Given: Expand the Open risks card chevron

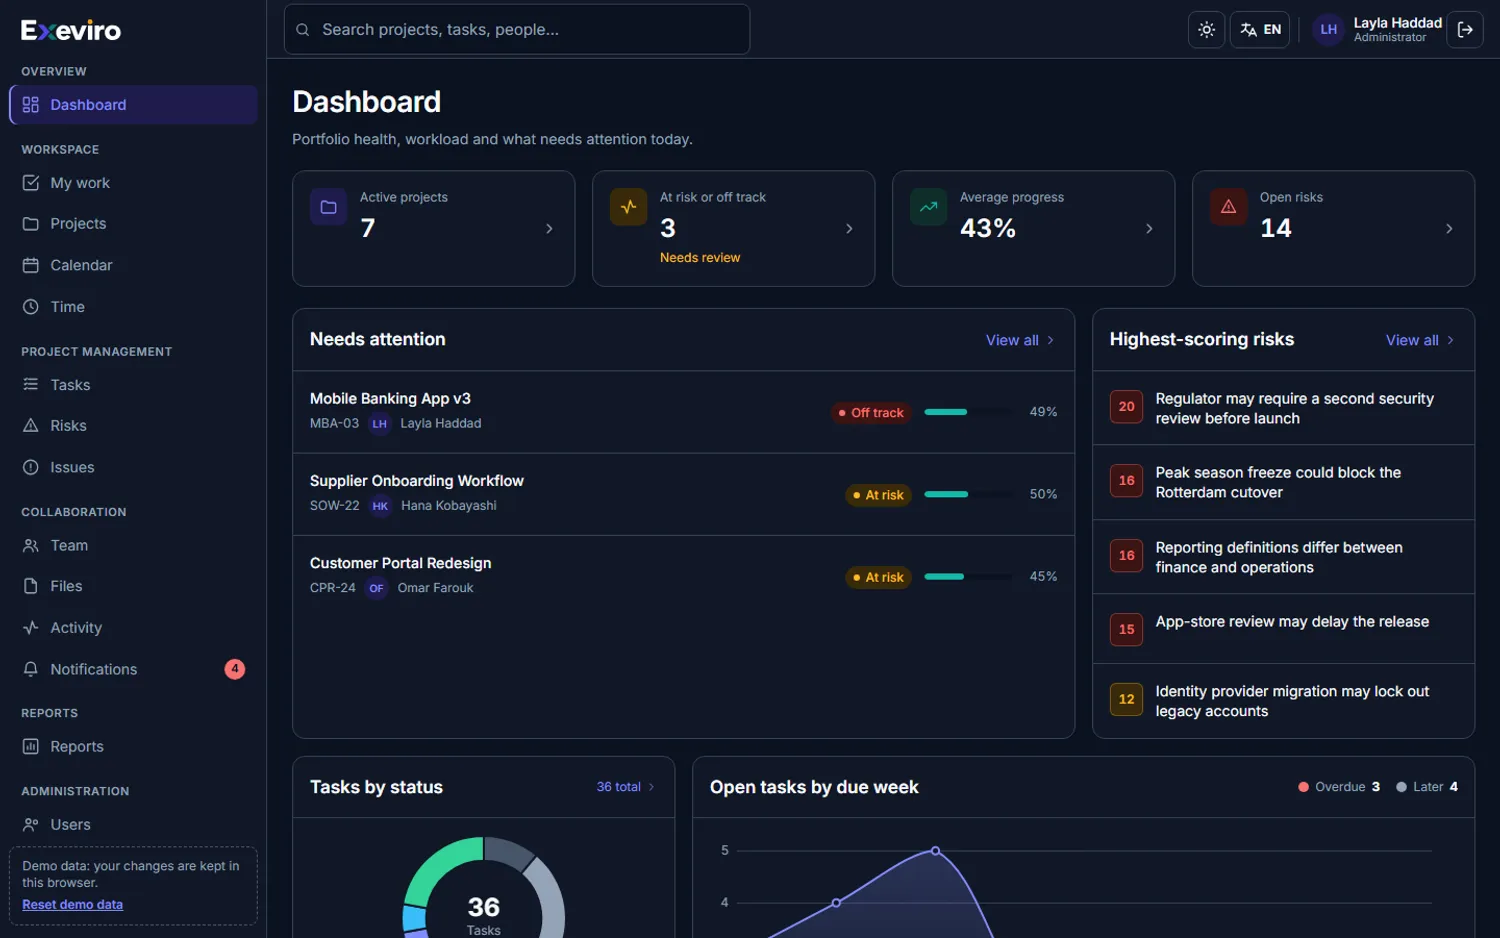Looking at the screenshot, I should (1449, 229).
